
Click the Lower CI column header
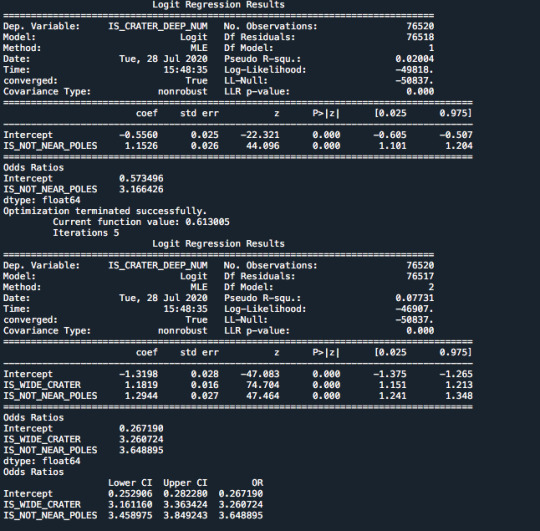point(130,483)
